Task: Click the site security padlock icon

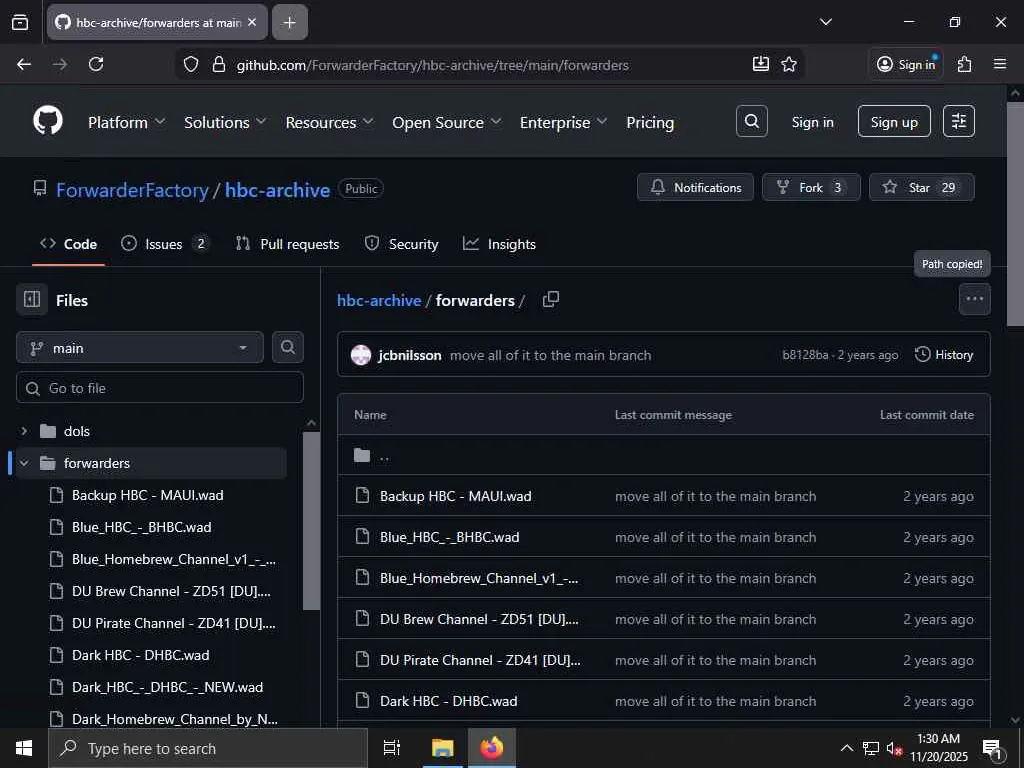Action: click(x=219, y=64)
